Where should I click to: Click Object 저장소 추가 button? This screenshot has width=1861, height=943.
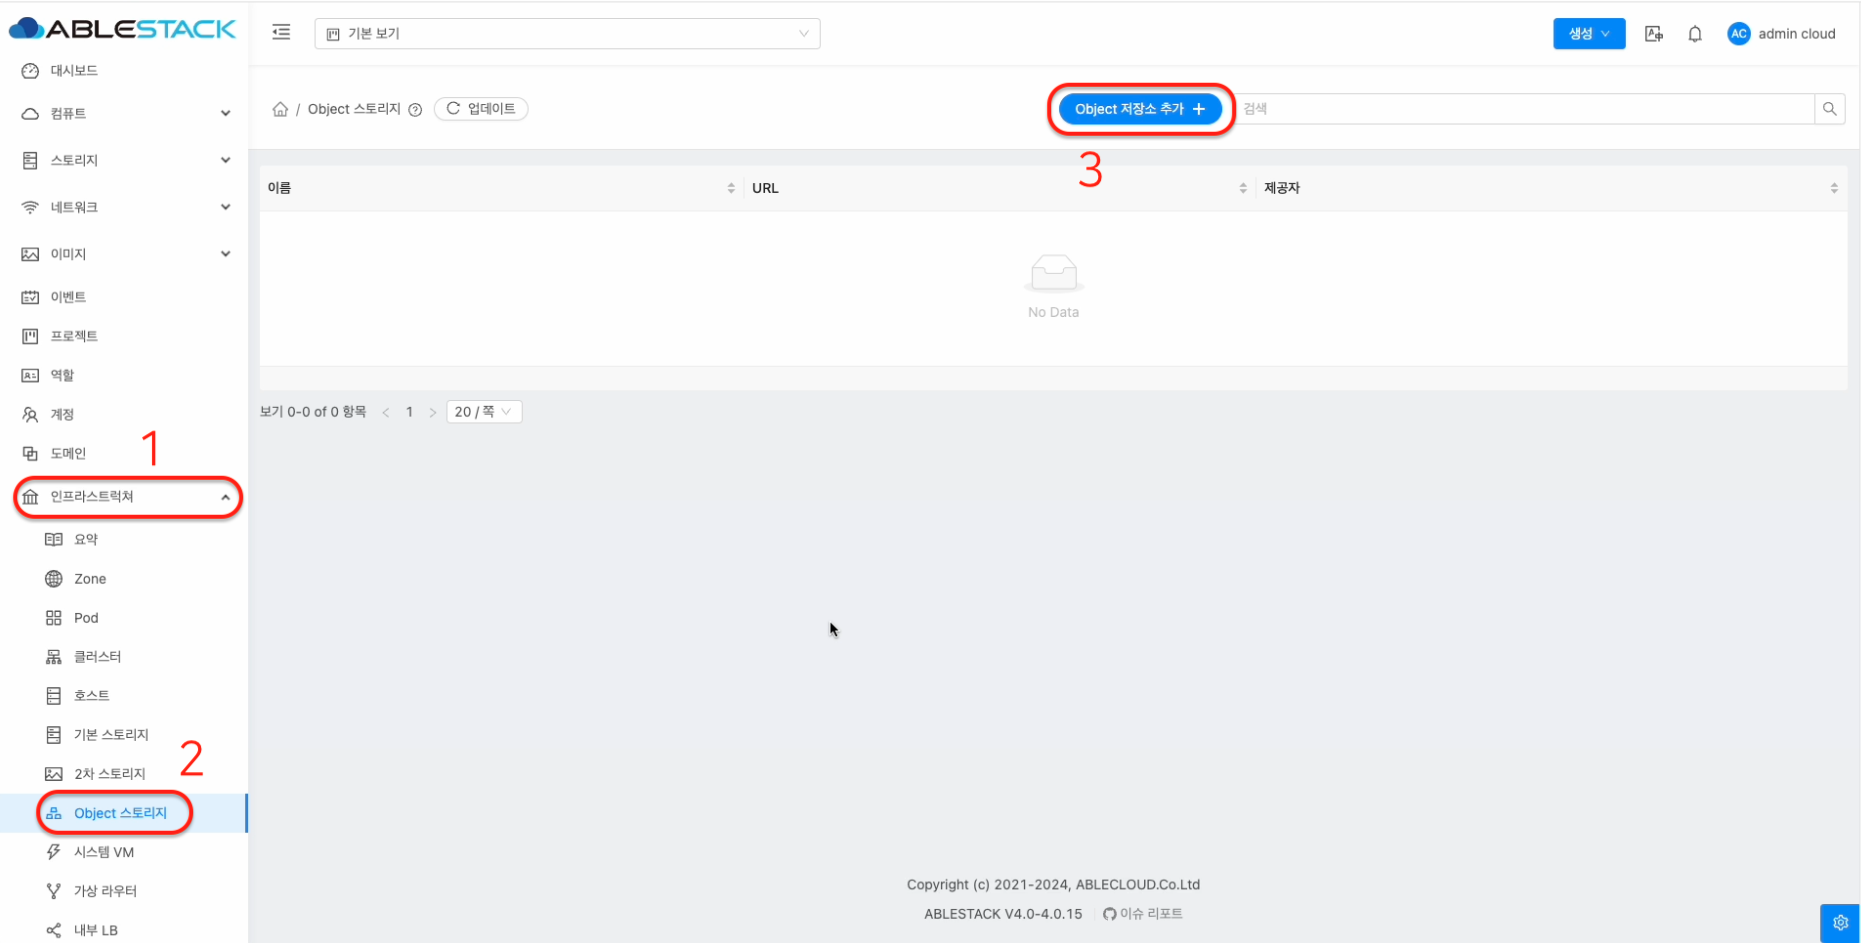coord(1140,109)
